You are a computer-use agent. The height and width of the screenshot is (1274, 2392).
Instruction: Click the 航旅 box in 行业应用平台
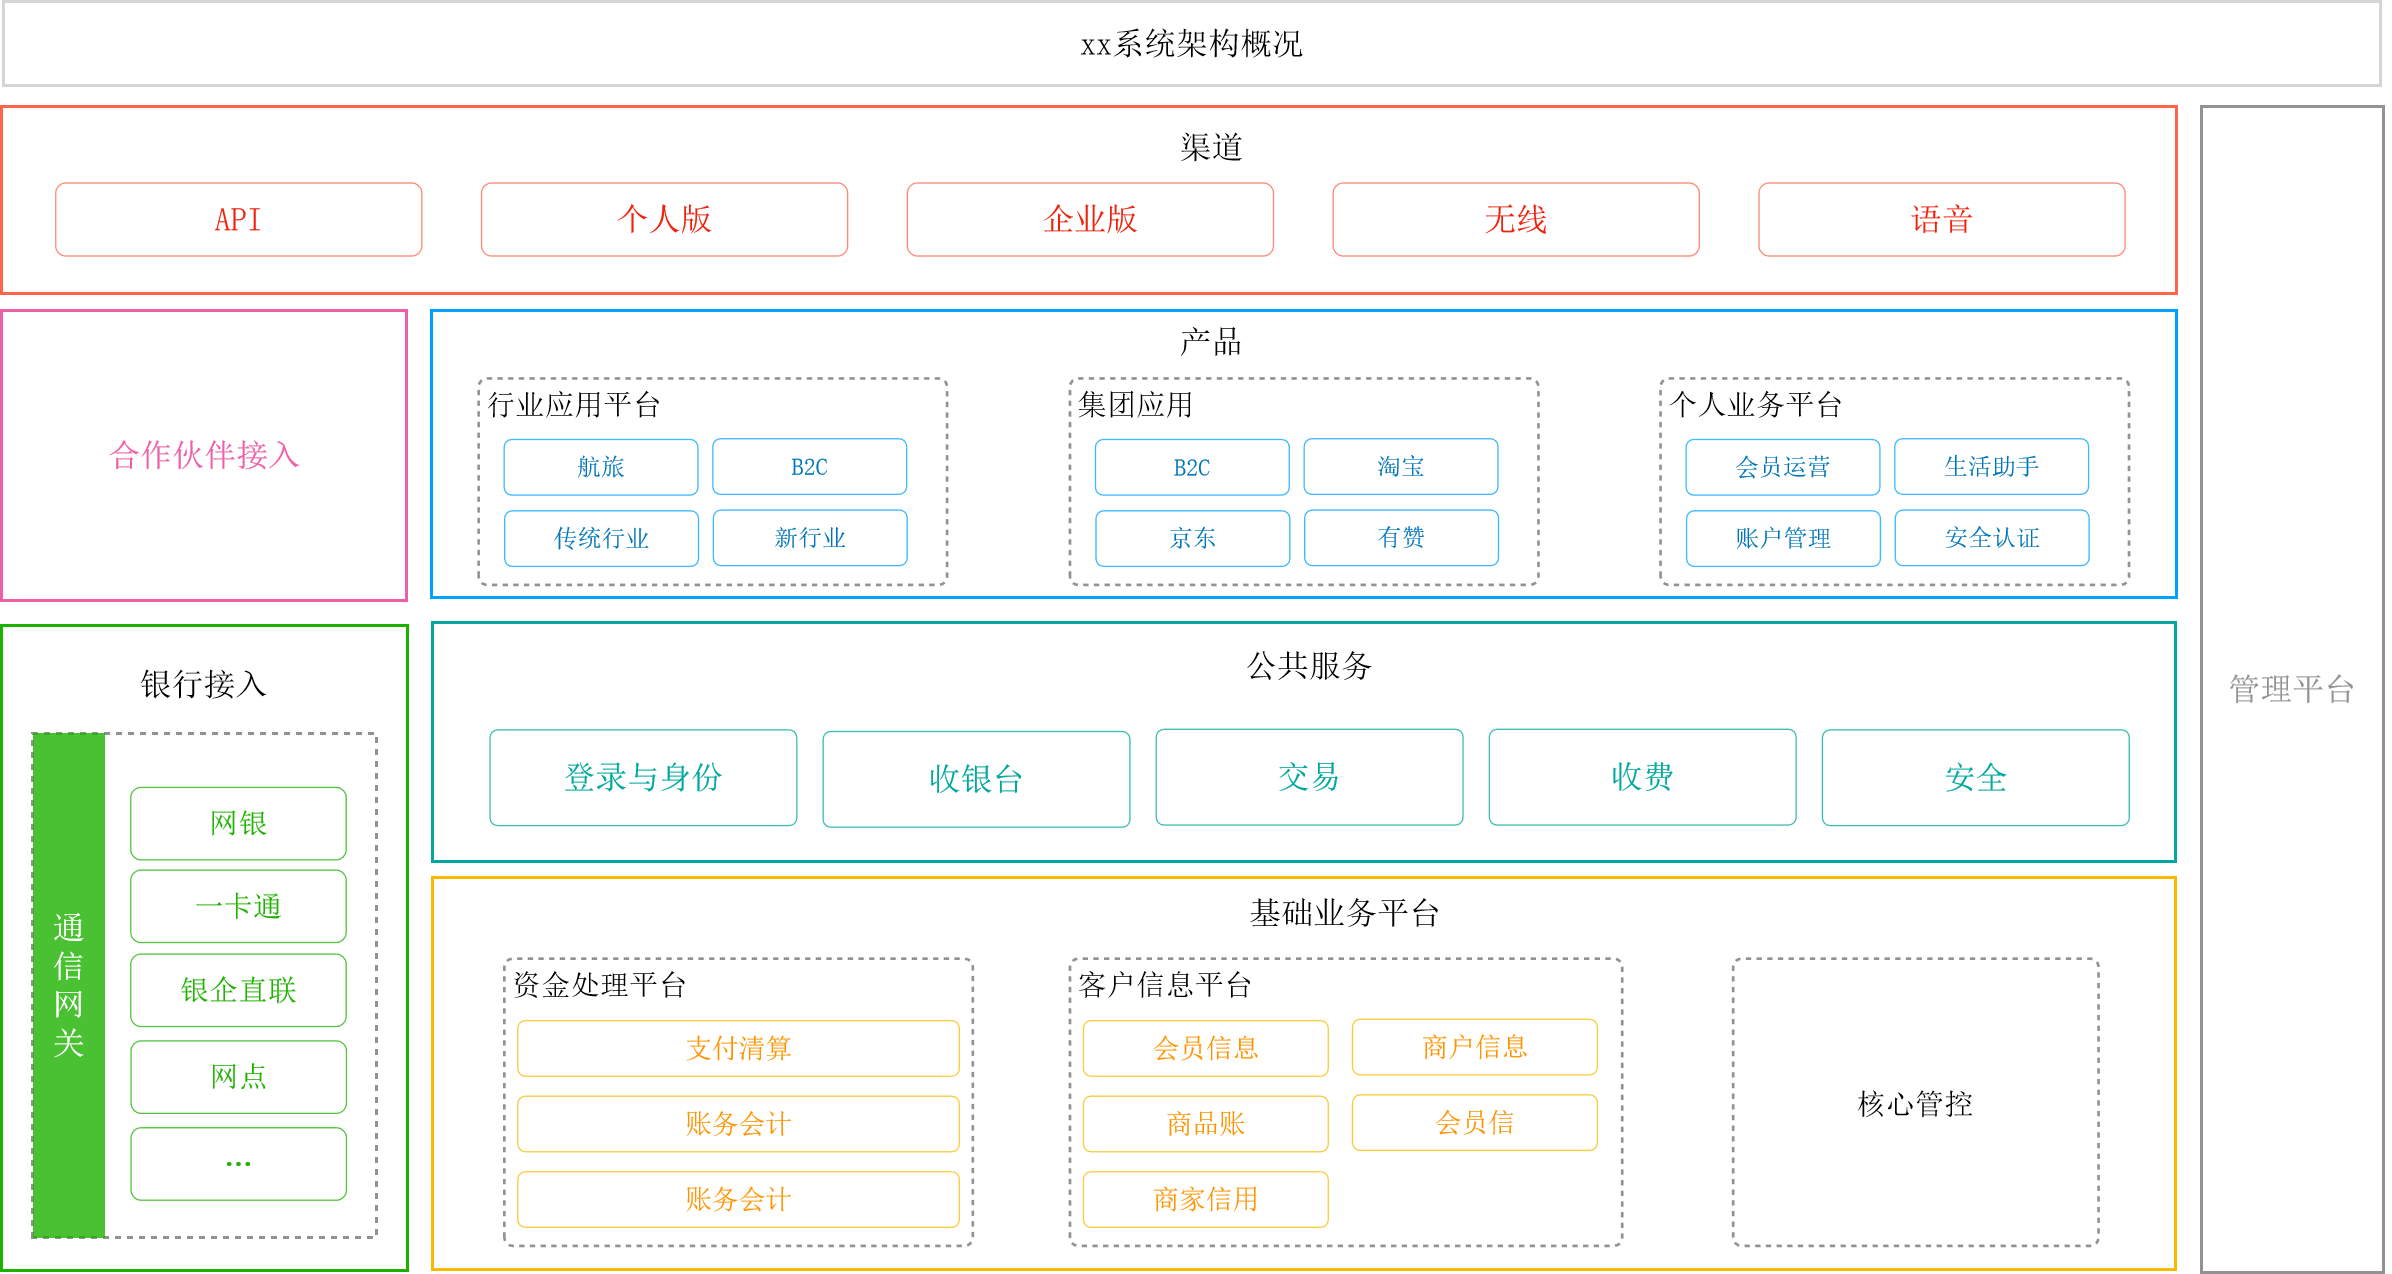tap(600, 467)
